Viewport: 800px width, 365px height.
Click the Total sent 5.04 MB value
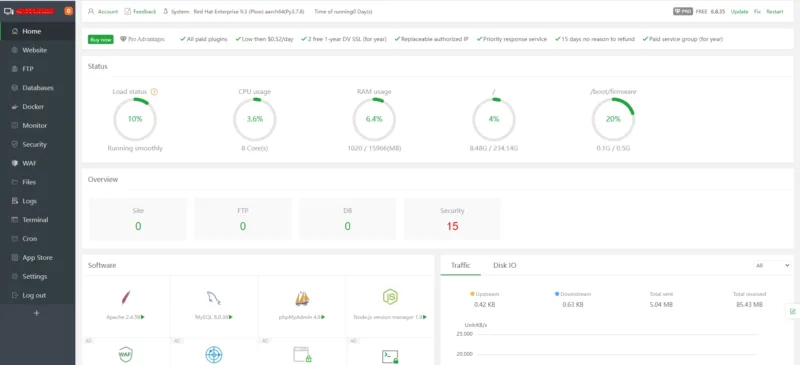click(662, 305)
